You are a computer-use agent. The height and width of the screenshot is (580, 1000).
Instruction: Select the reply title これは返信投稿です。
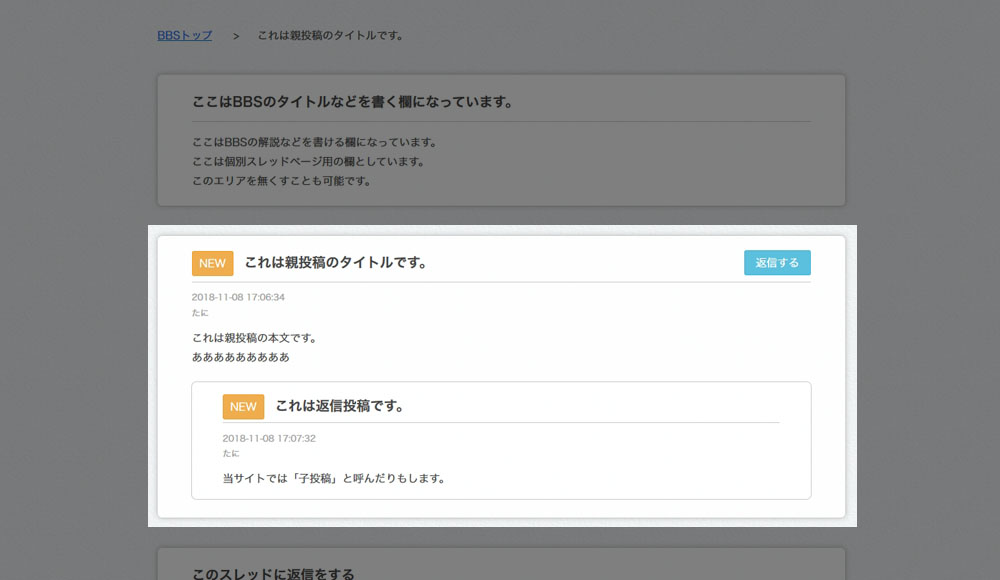341,406
